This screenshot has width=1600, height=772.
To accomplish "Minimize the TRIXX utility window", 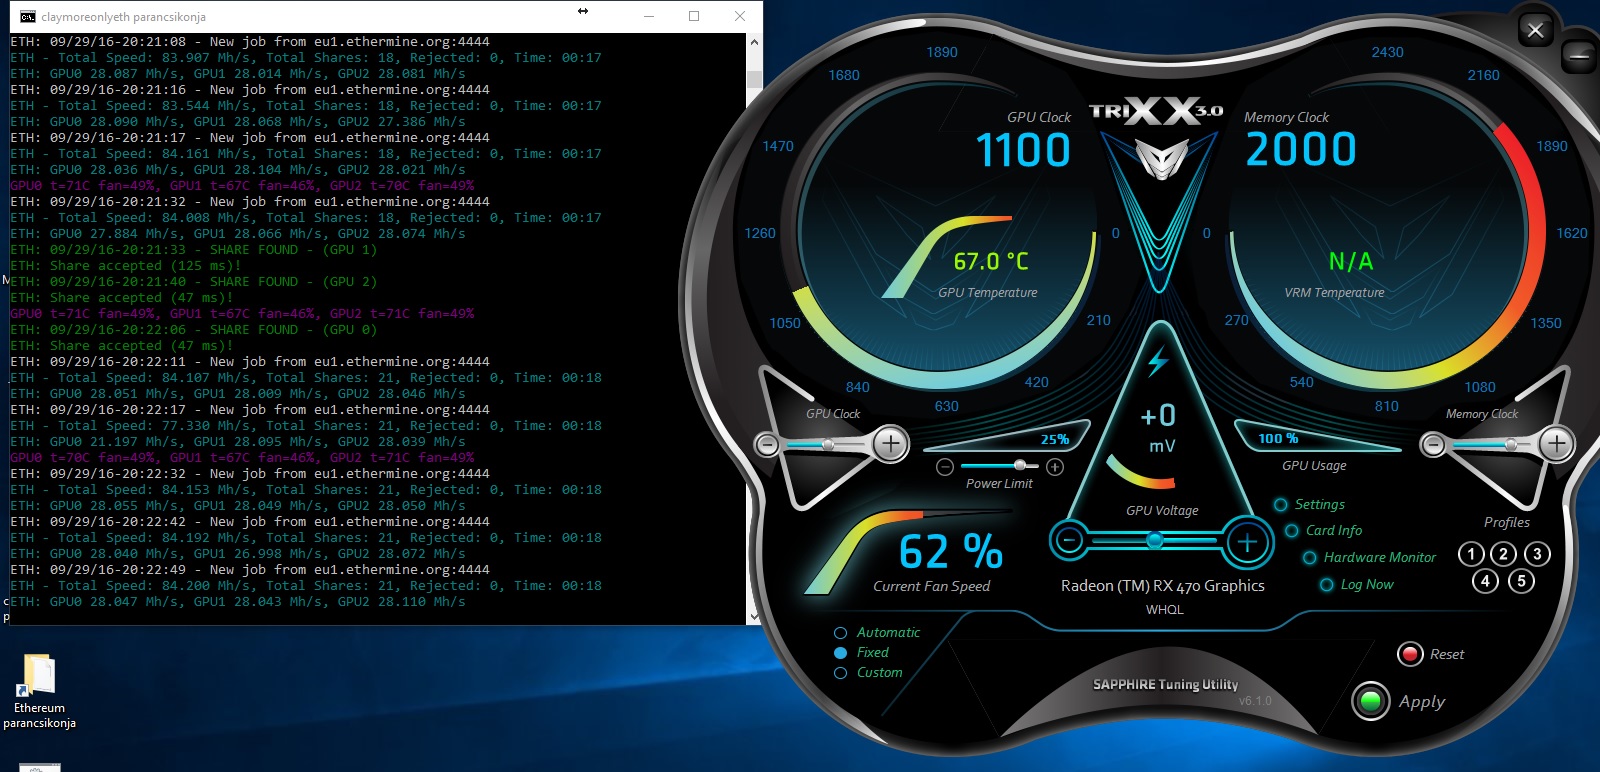I will point(1579,56).
